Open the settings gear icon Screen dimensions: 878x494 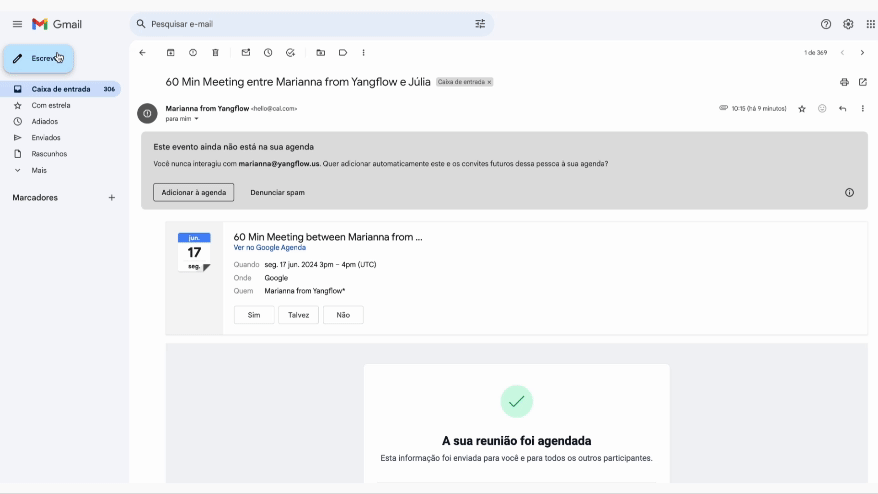coord(848,24)
